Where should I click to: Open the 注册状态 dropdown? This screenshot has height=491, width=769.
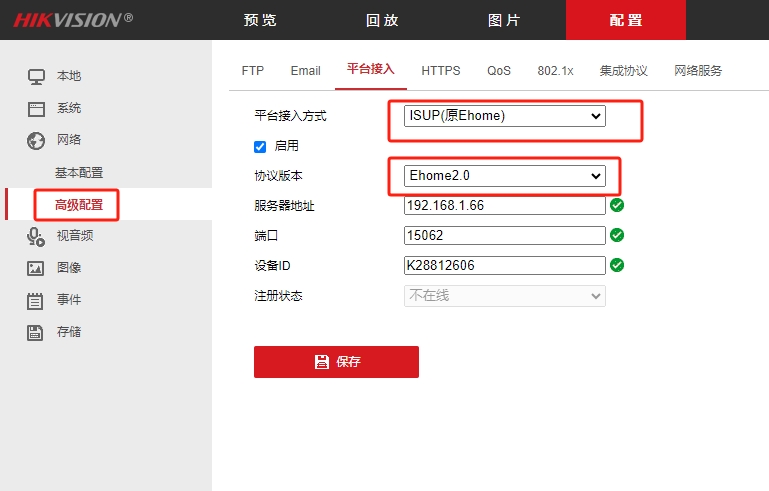pyautogui.click(x=505, y=296)
